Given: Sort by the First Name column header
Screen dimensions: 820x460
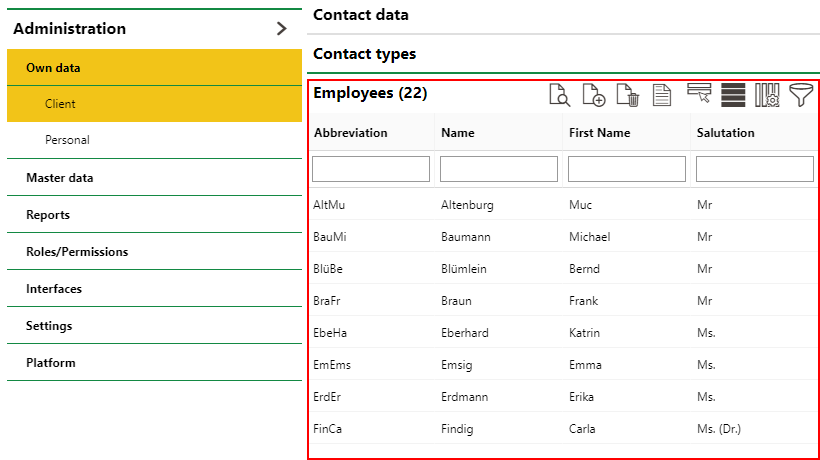Looking at the screenshot, I should point(599,133).
